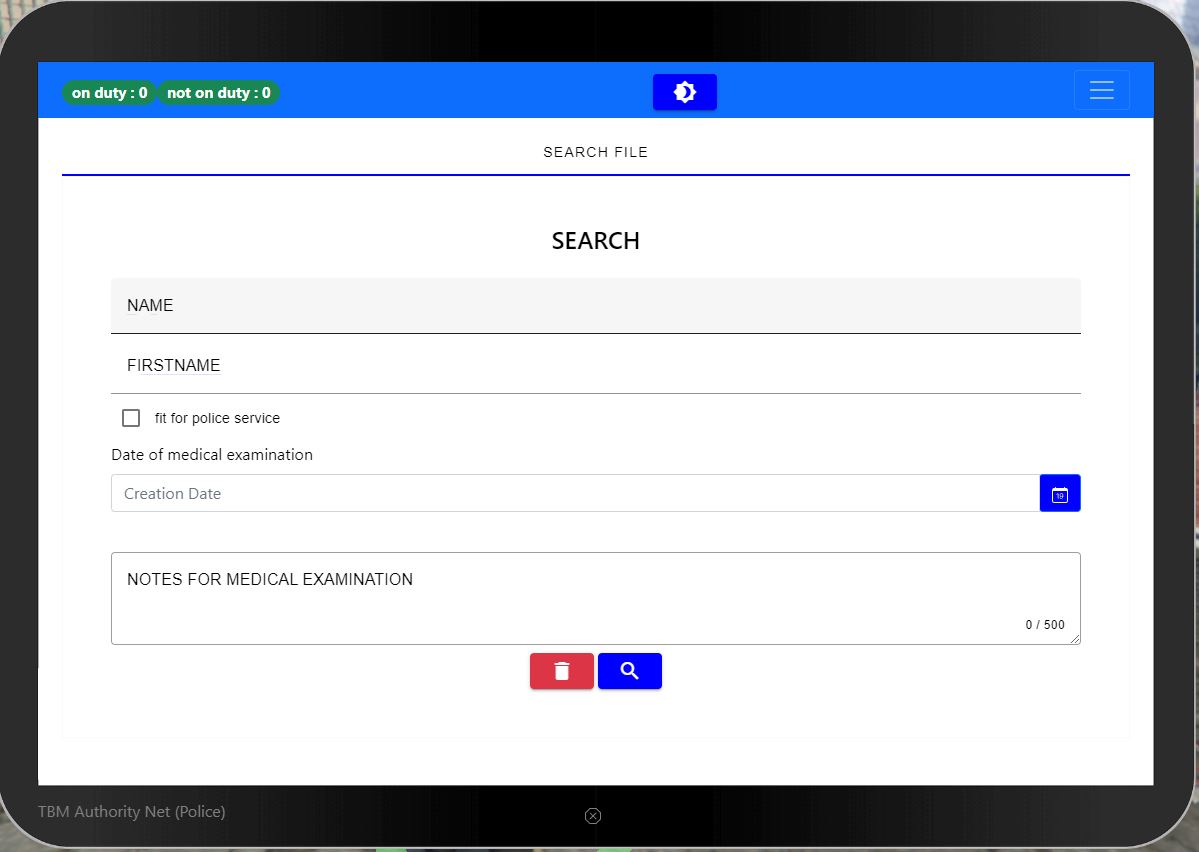This screenshot has height=852, width=1199.
Task: Click the notes for medical examination textarea
Action: 596,598
